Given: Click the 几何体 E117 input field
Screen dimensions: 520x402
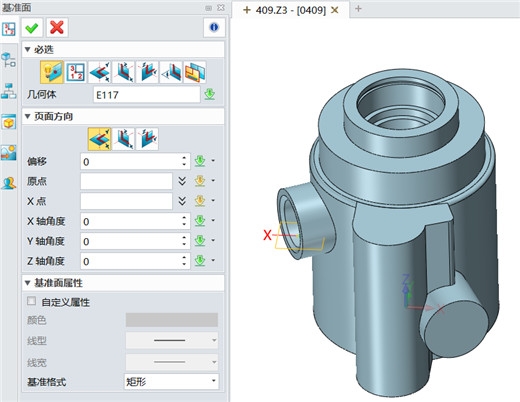Looking at the screenshot, I should [x=147, y=95].
